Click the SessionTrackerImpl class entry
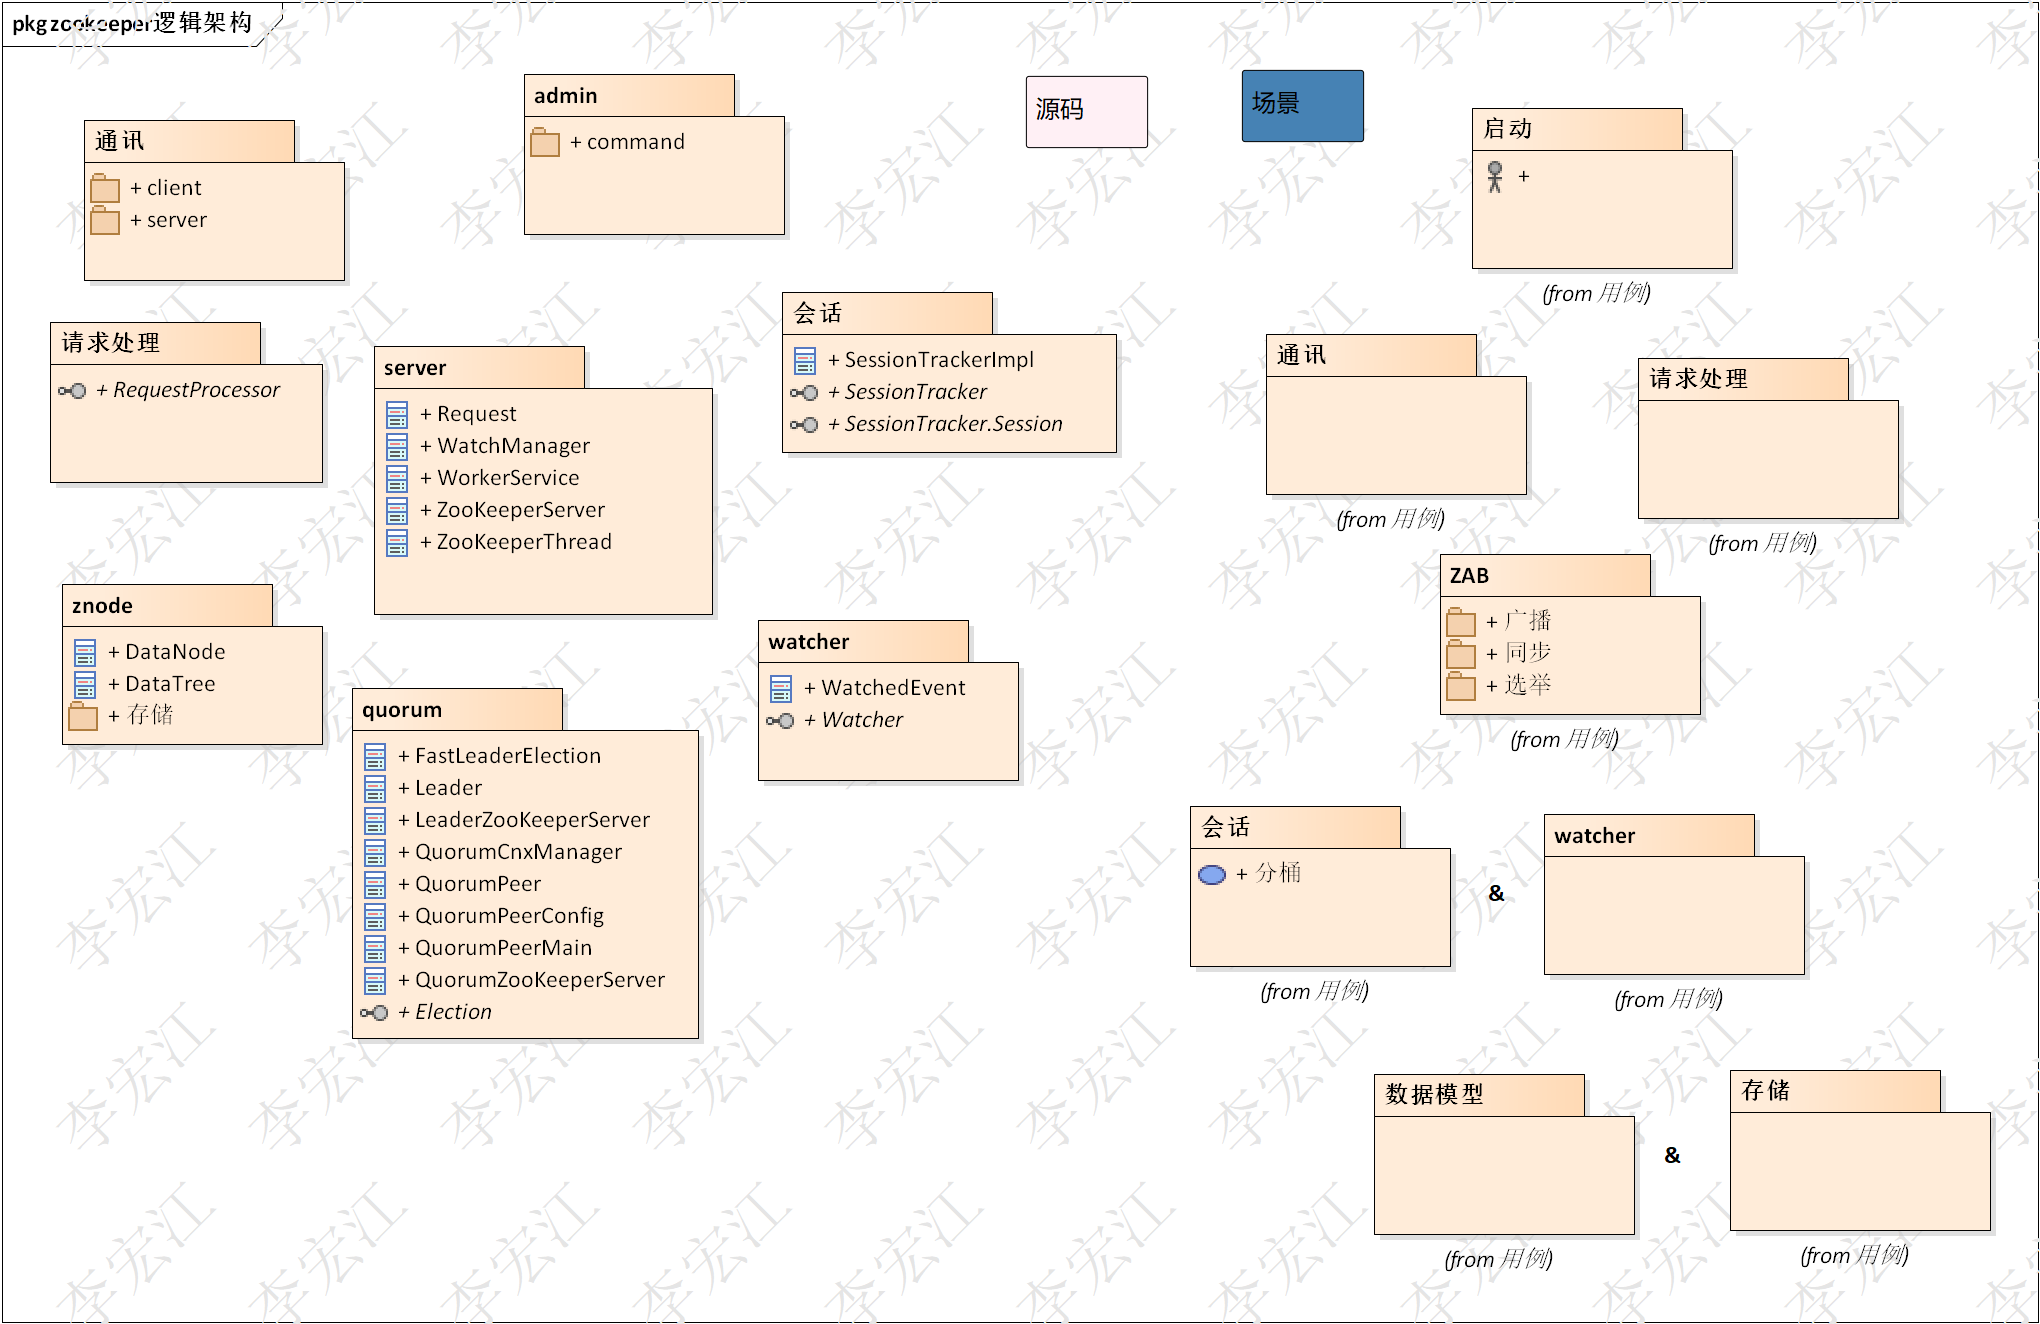The image size is (2040, 1324). [x=938, y=360]
